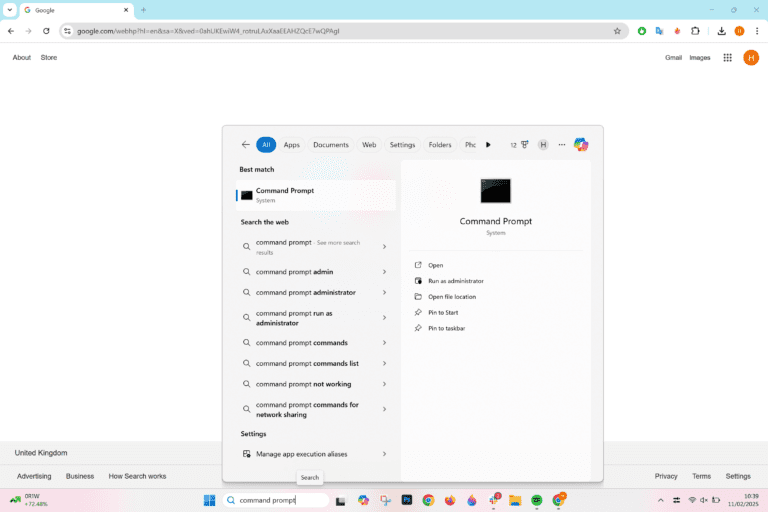Click the stock widget on the taskbar

[x=29, y=500]
